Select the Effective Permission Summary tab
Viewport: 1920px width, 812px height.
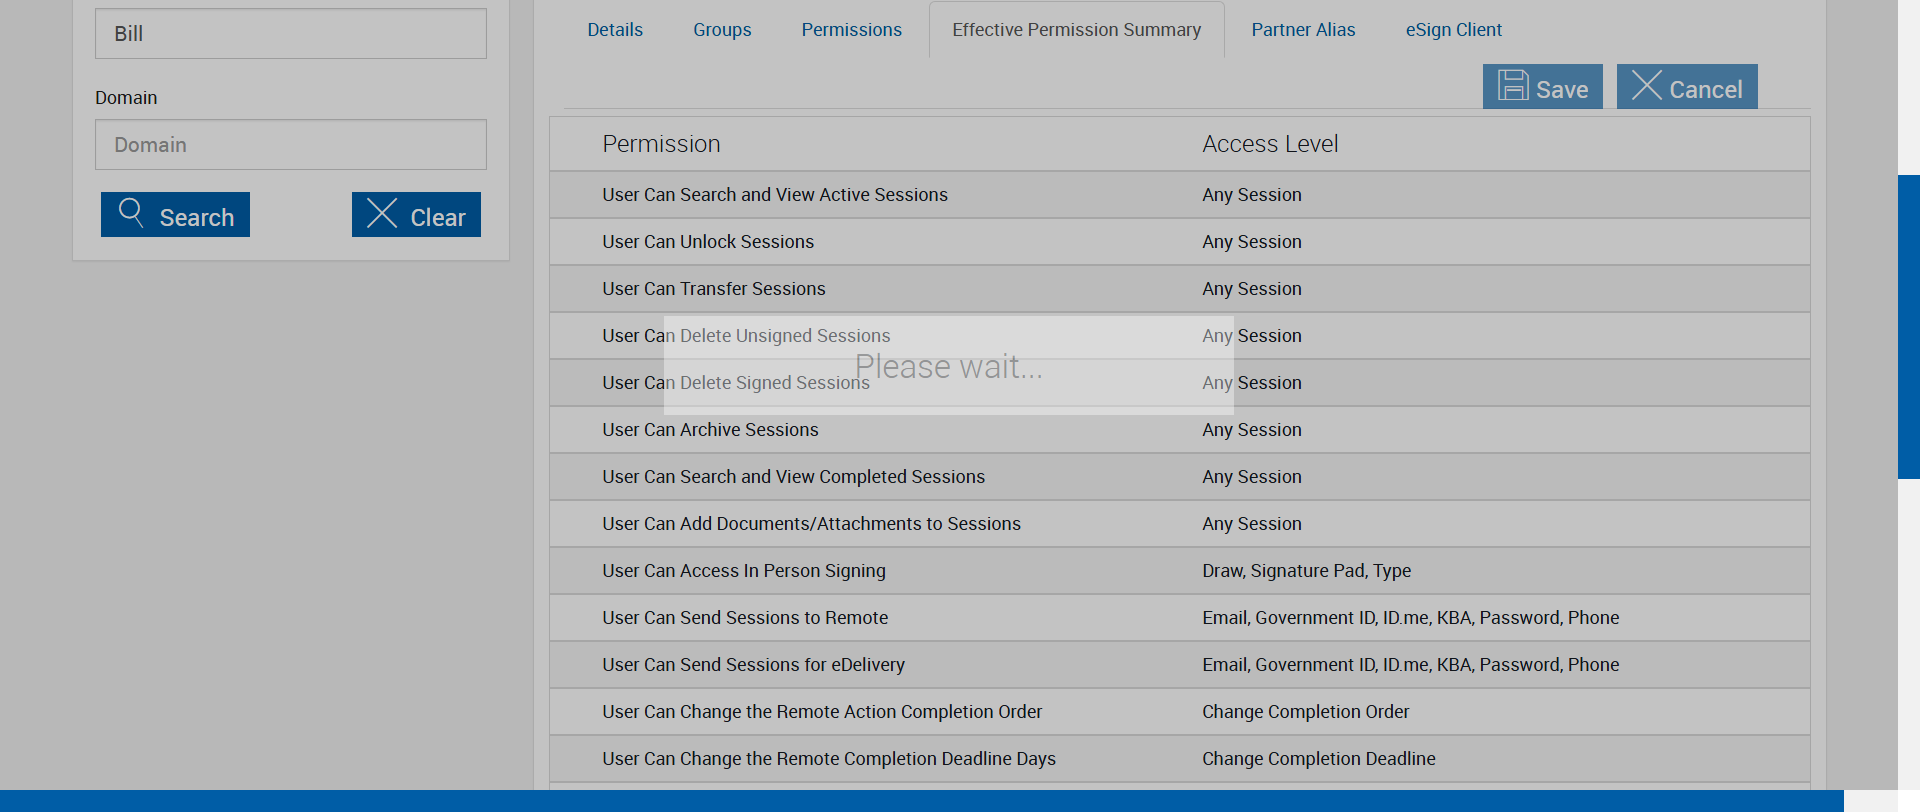[x=1076, y=30]
